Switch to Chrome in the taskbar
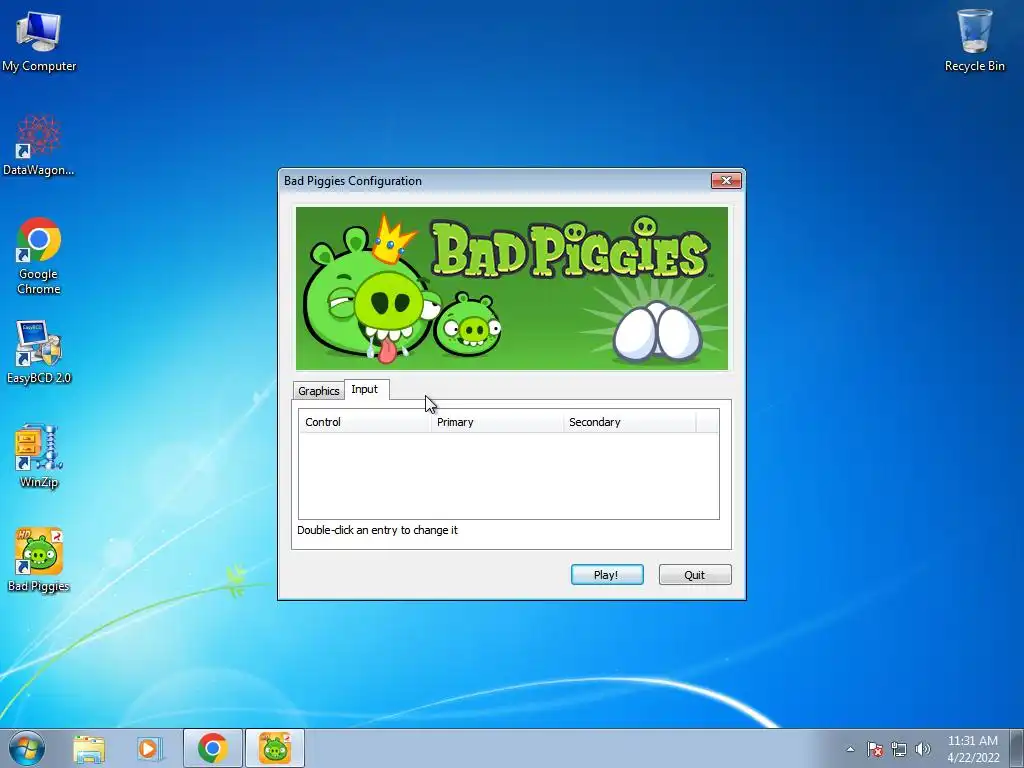The width and height of the screenshot is (1024, 768). (x=212, y=748)
